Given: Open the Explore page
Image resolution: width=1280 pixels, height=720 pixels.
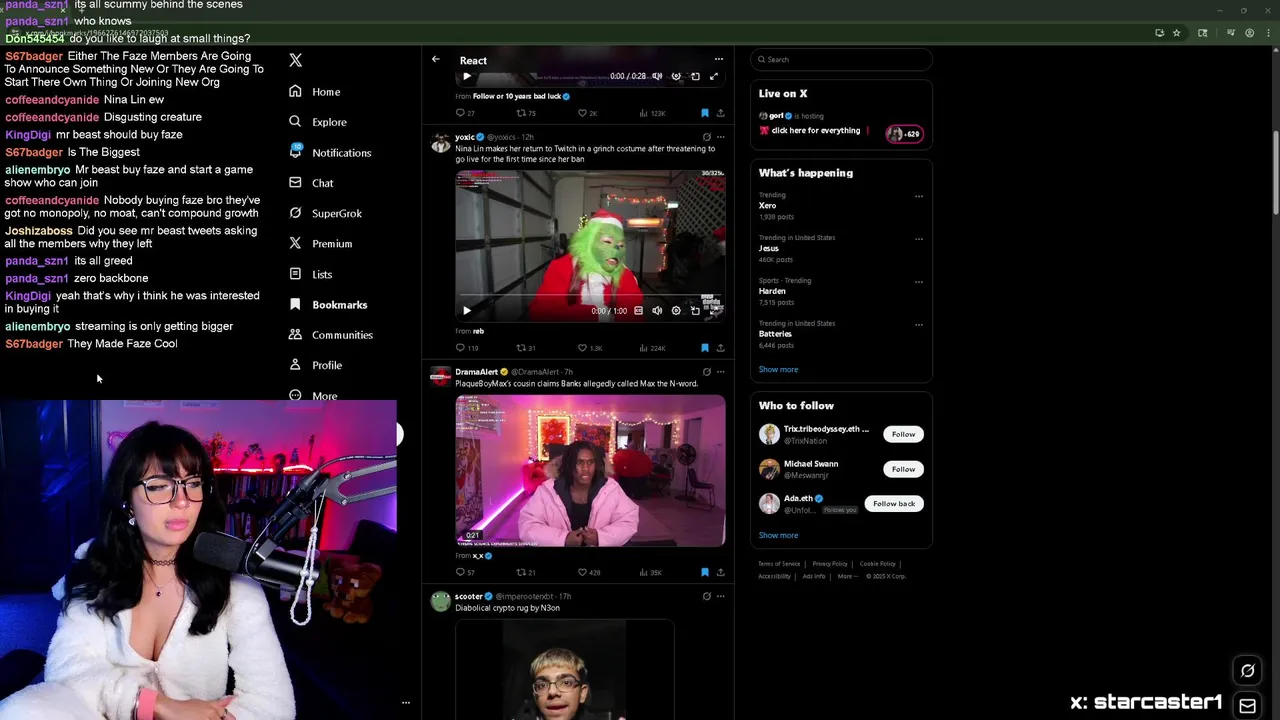Looking at the screenshot, I should tap(318, 122).
